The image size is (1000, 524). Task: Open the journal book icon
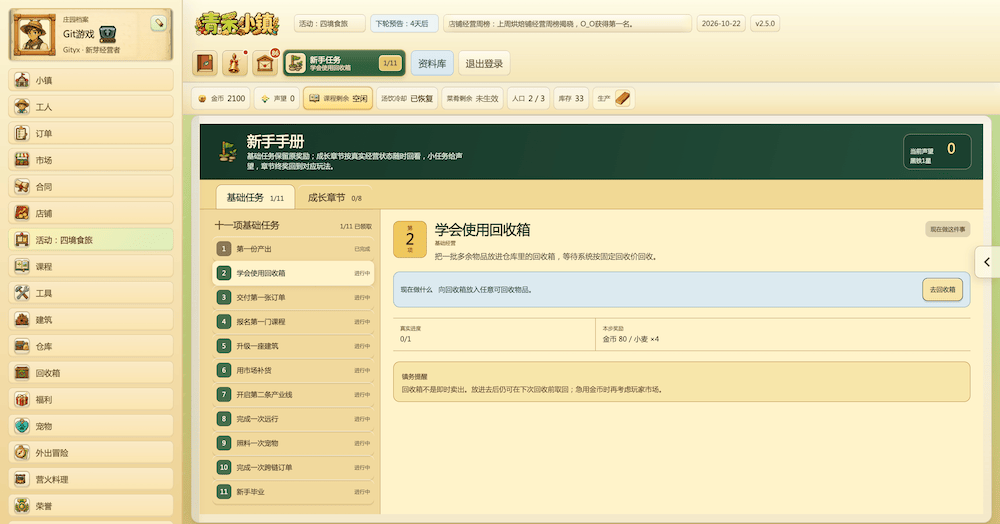(205, 63)
